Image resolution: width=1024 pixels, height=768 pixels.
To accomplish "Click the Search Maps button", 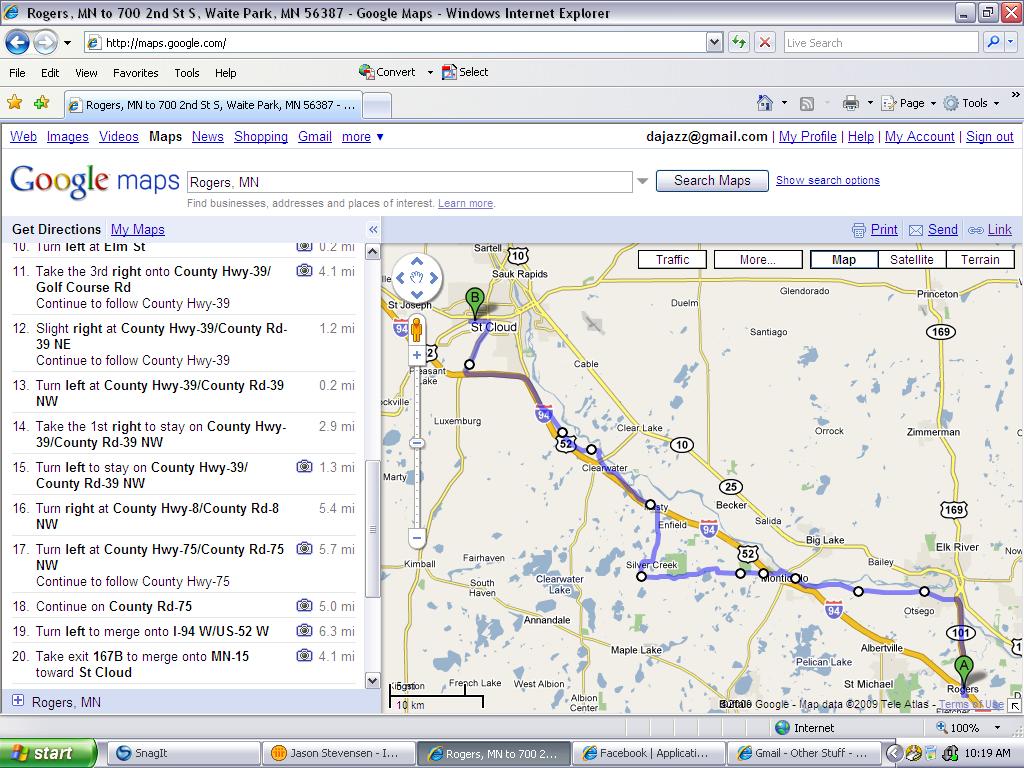I will pyautogui.click(x=712, y=180).
